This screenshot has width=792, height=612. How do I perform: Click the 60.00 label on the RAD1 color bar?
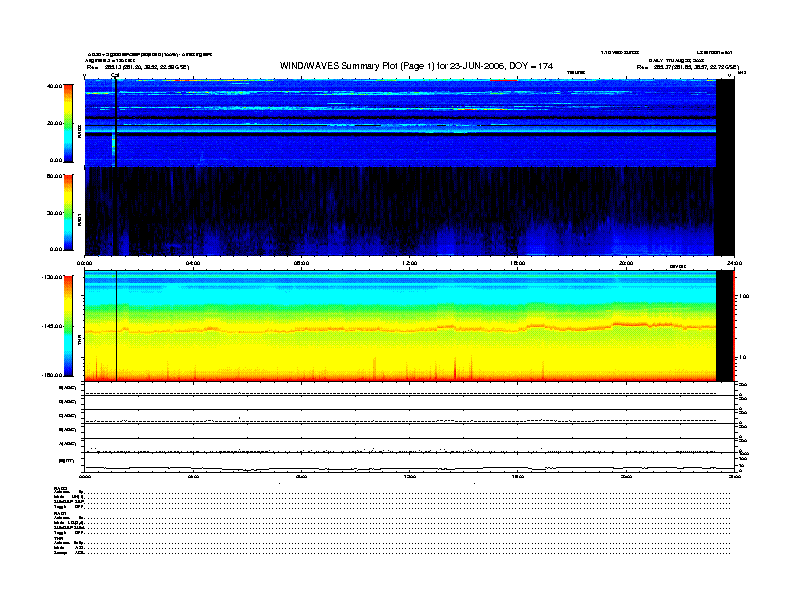(54, 176)
